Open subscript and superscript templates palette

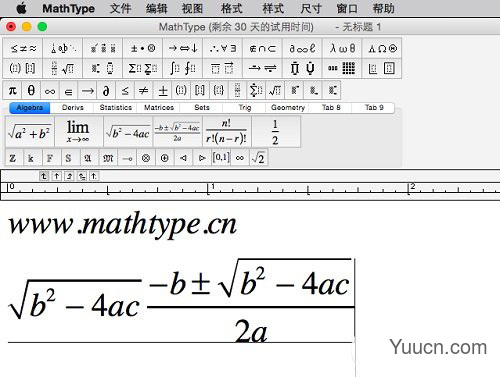pos(103,69)
